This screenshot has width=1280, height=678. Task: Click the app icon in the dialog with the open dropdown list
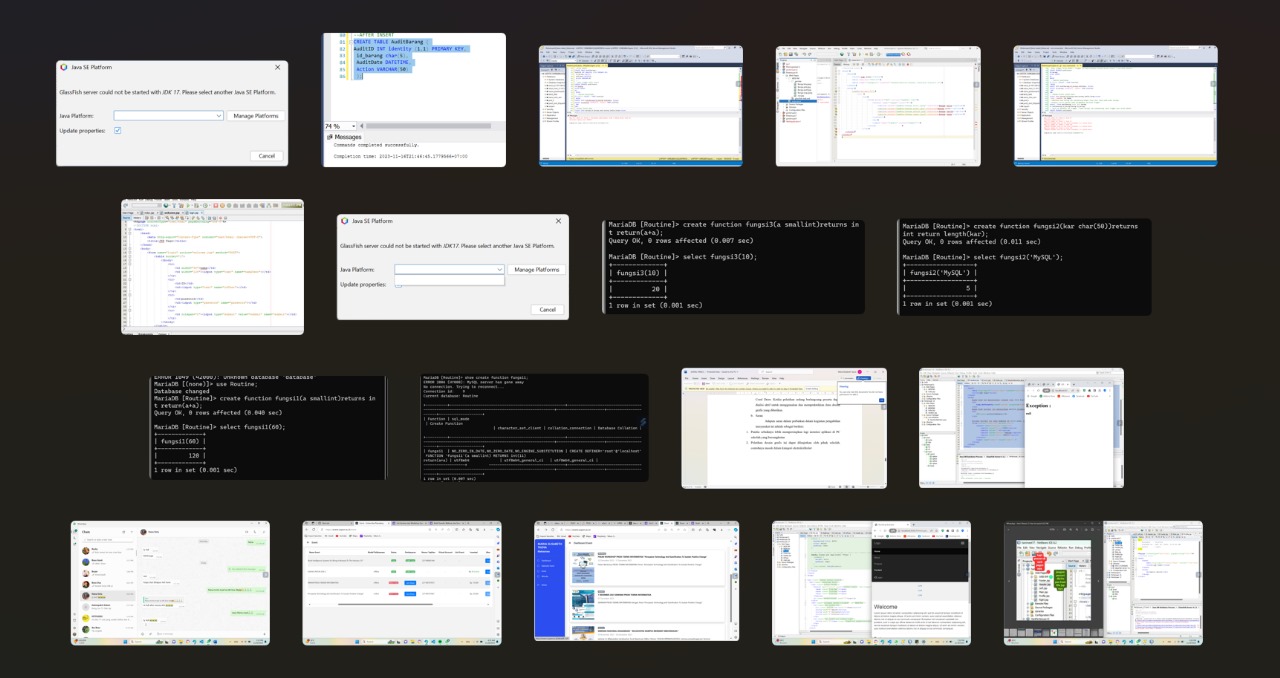(346, 221)
